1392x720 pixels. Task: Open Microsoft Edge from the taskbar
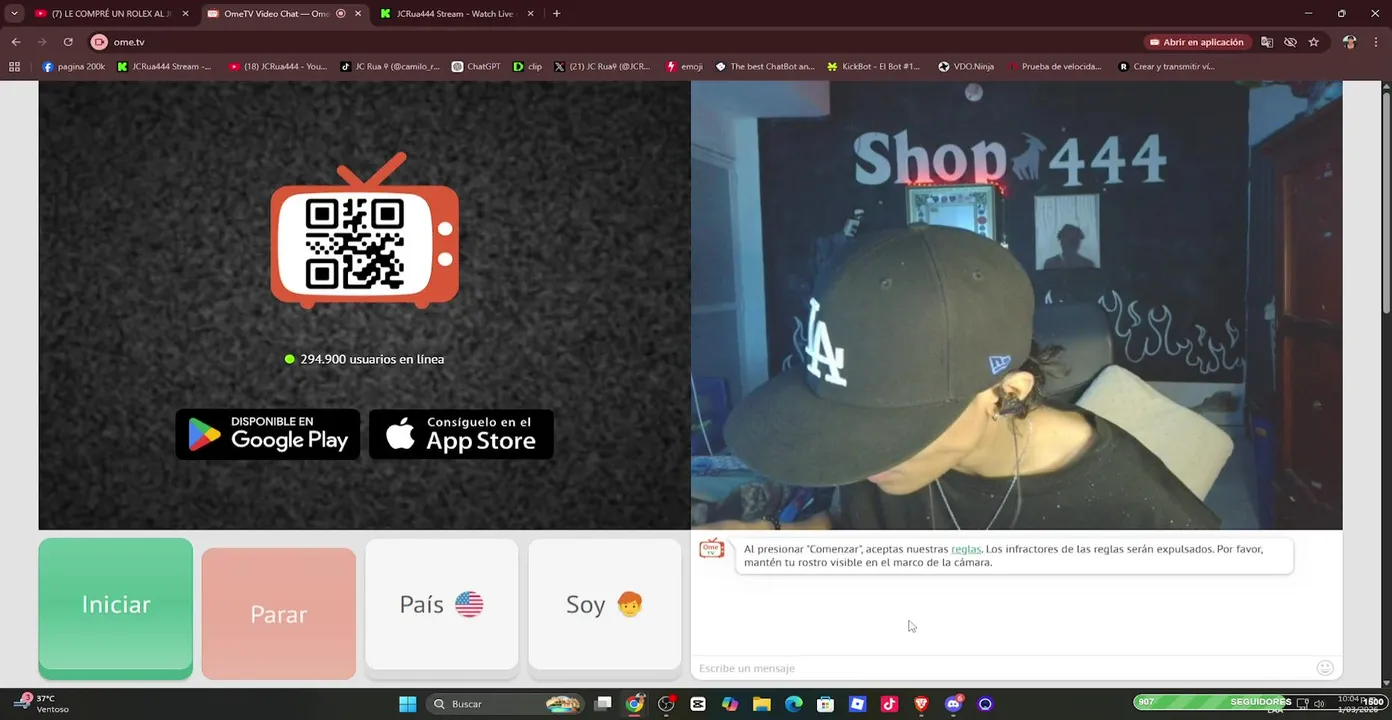pos(794,704)
